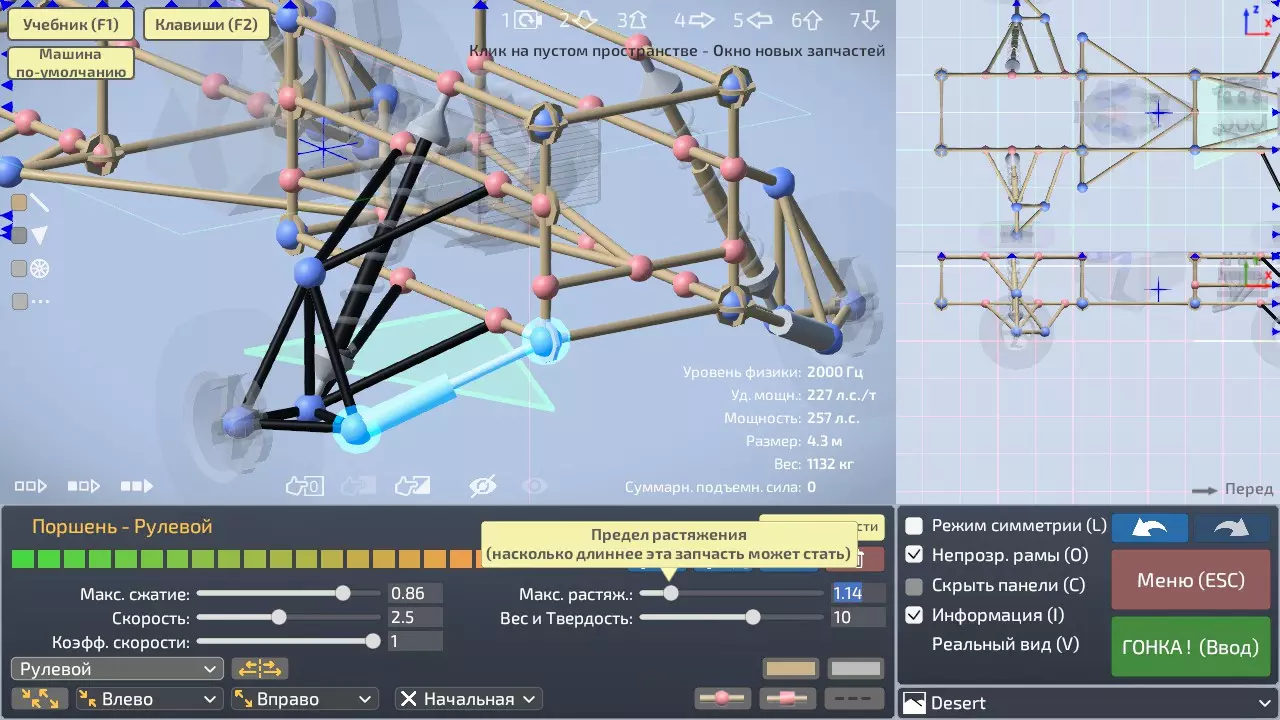
Task: Start the race with ГОНКА! (Ввод)
Action: 1191,647
